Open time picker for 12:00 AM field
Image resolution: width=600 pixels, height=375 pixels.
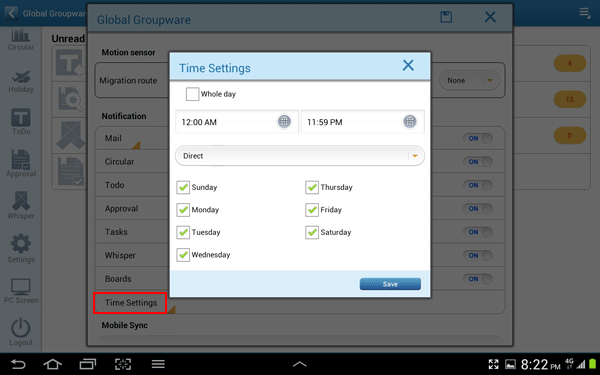click(x=284, y=122)
